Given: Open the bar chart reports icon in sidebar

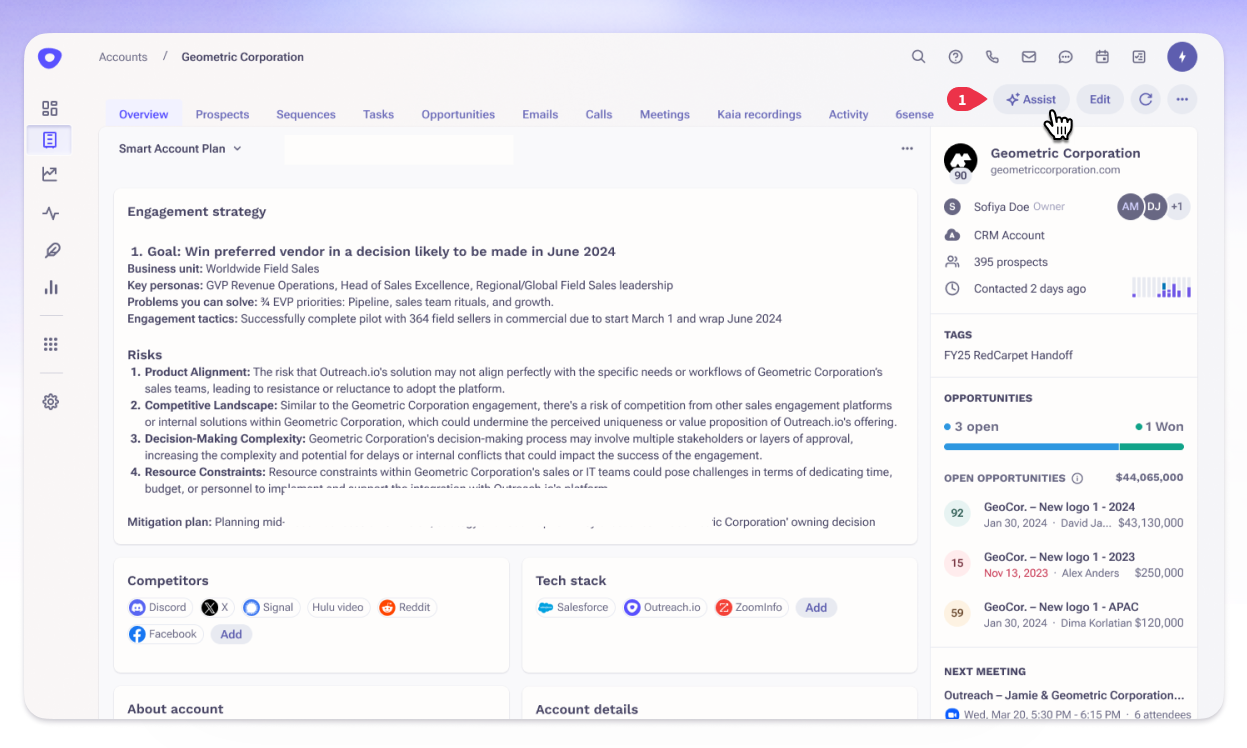Looking at the screenshot, I should [x=50, y=287].
